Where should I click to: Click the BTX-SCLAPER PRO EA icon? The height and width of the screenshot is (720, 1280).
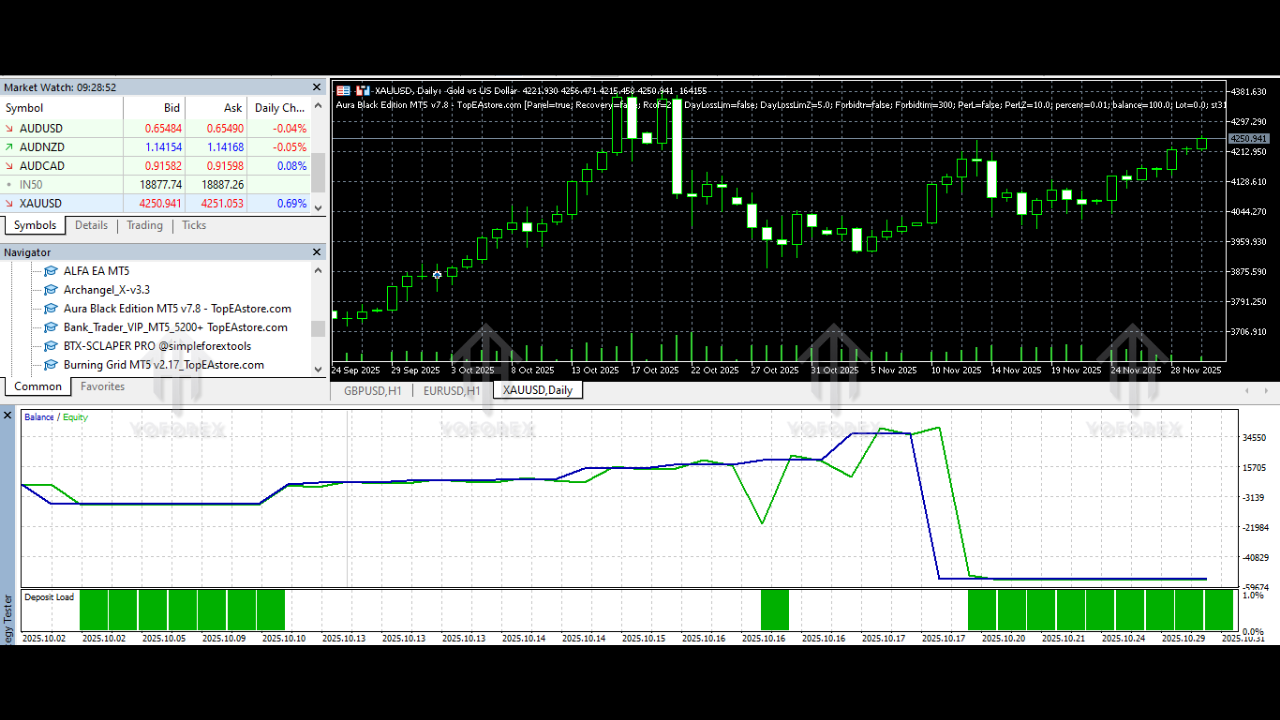50,346
